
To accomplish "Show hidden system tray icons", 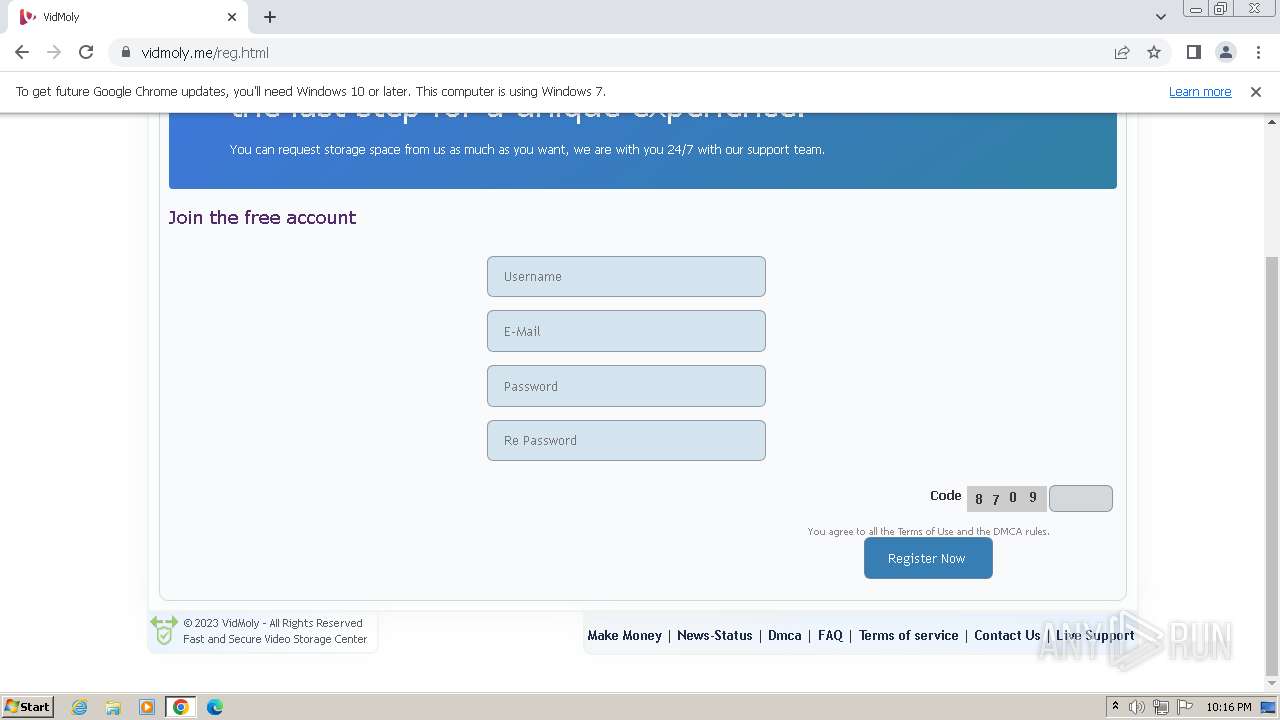I will 1115,707.
